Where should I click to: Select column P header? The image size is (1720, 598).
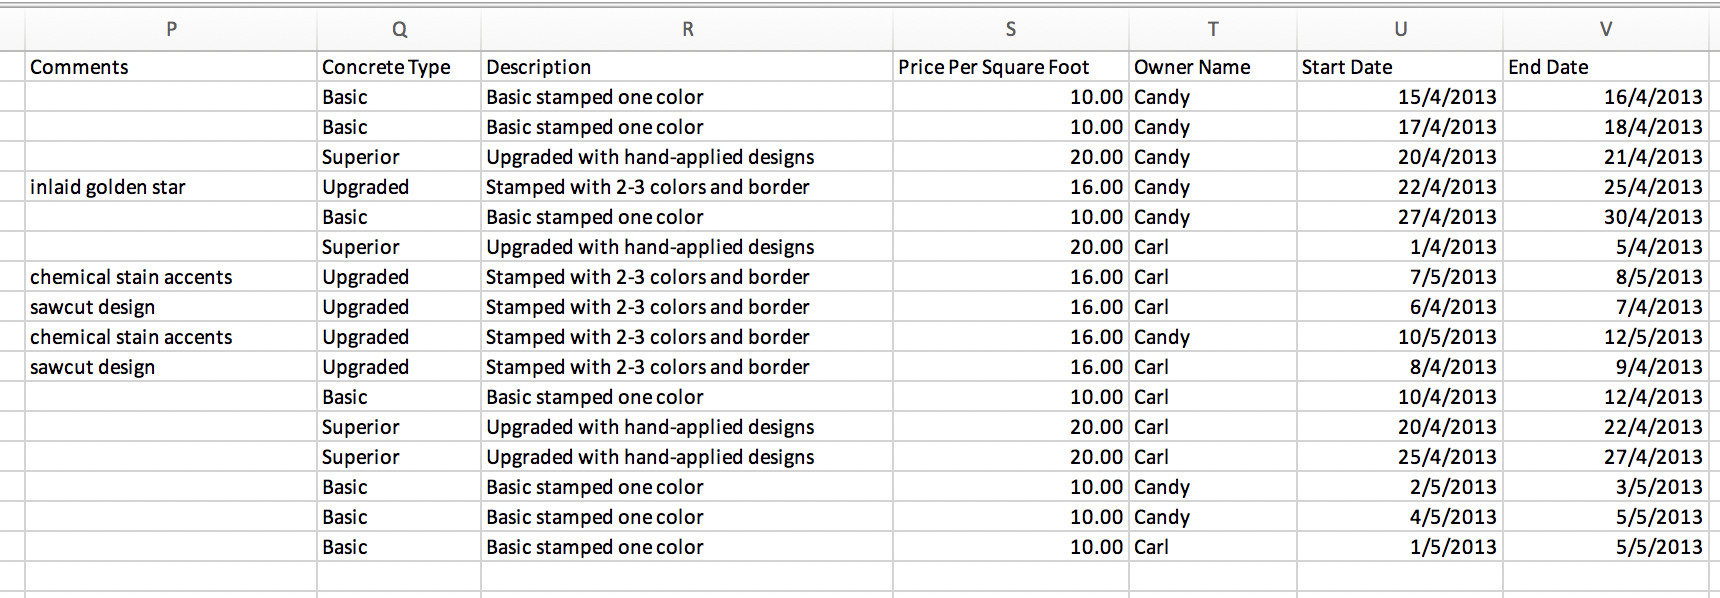171,29
